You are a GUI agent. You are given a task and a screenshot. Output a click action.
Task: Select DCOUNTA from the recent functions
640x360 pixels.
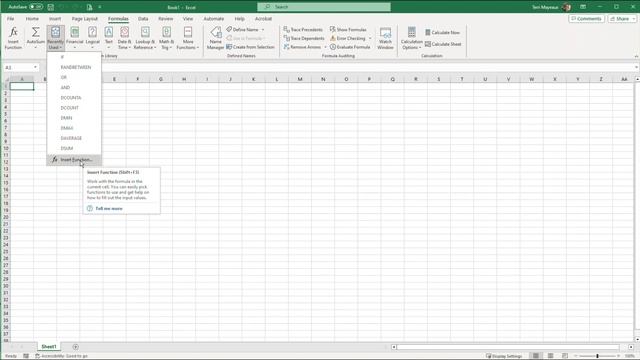(x=74, y=98)
